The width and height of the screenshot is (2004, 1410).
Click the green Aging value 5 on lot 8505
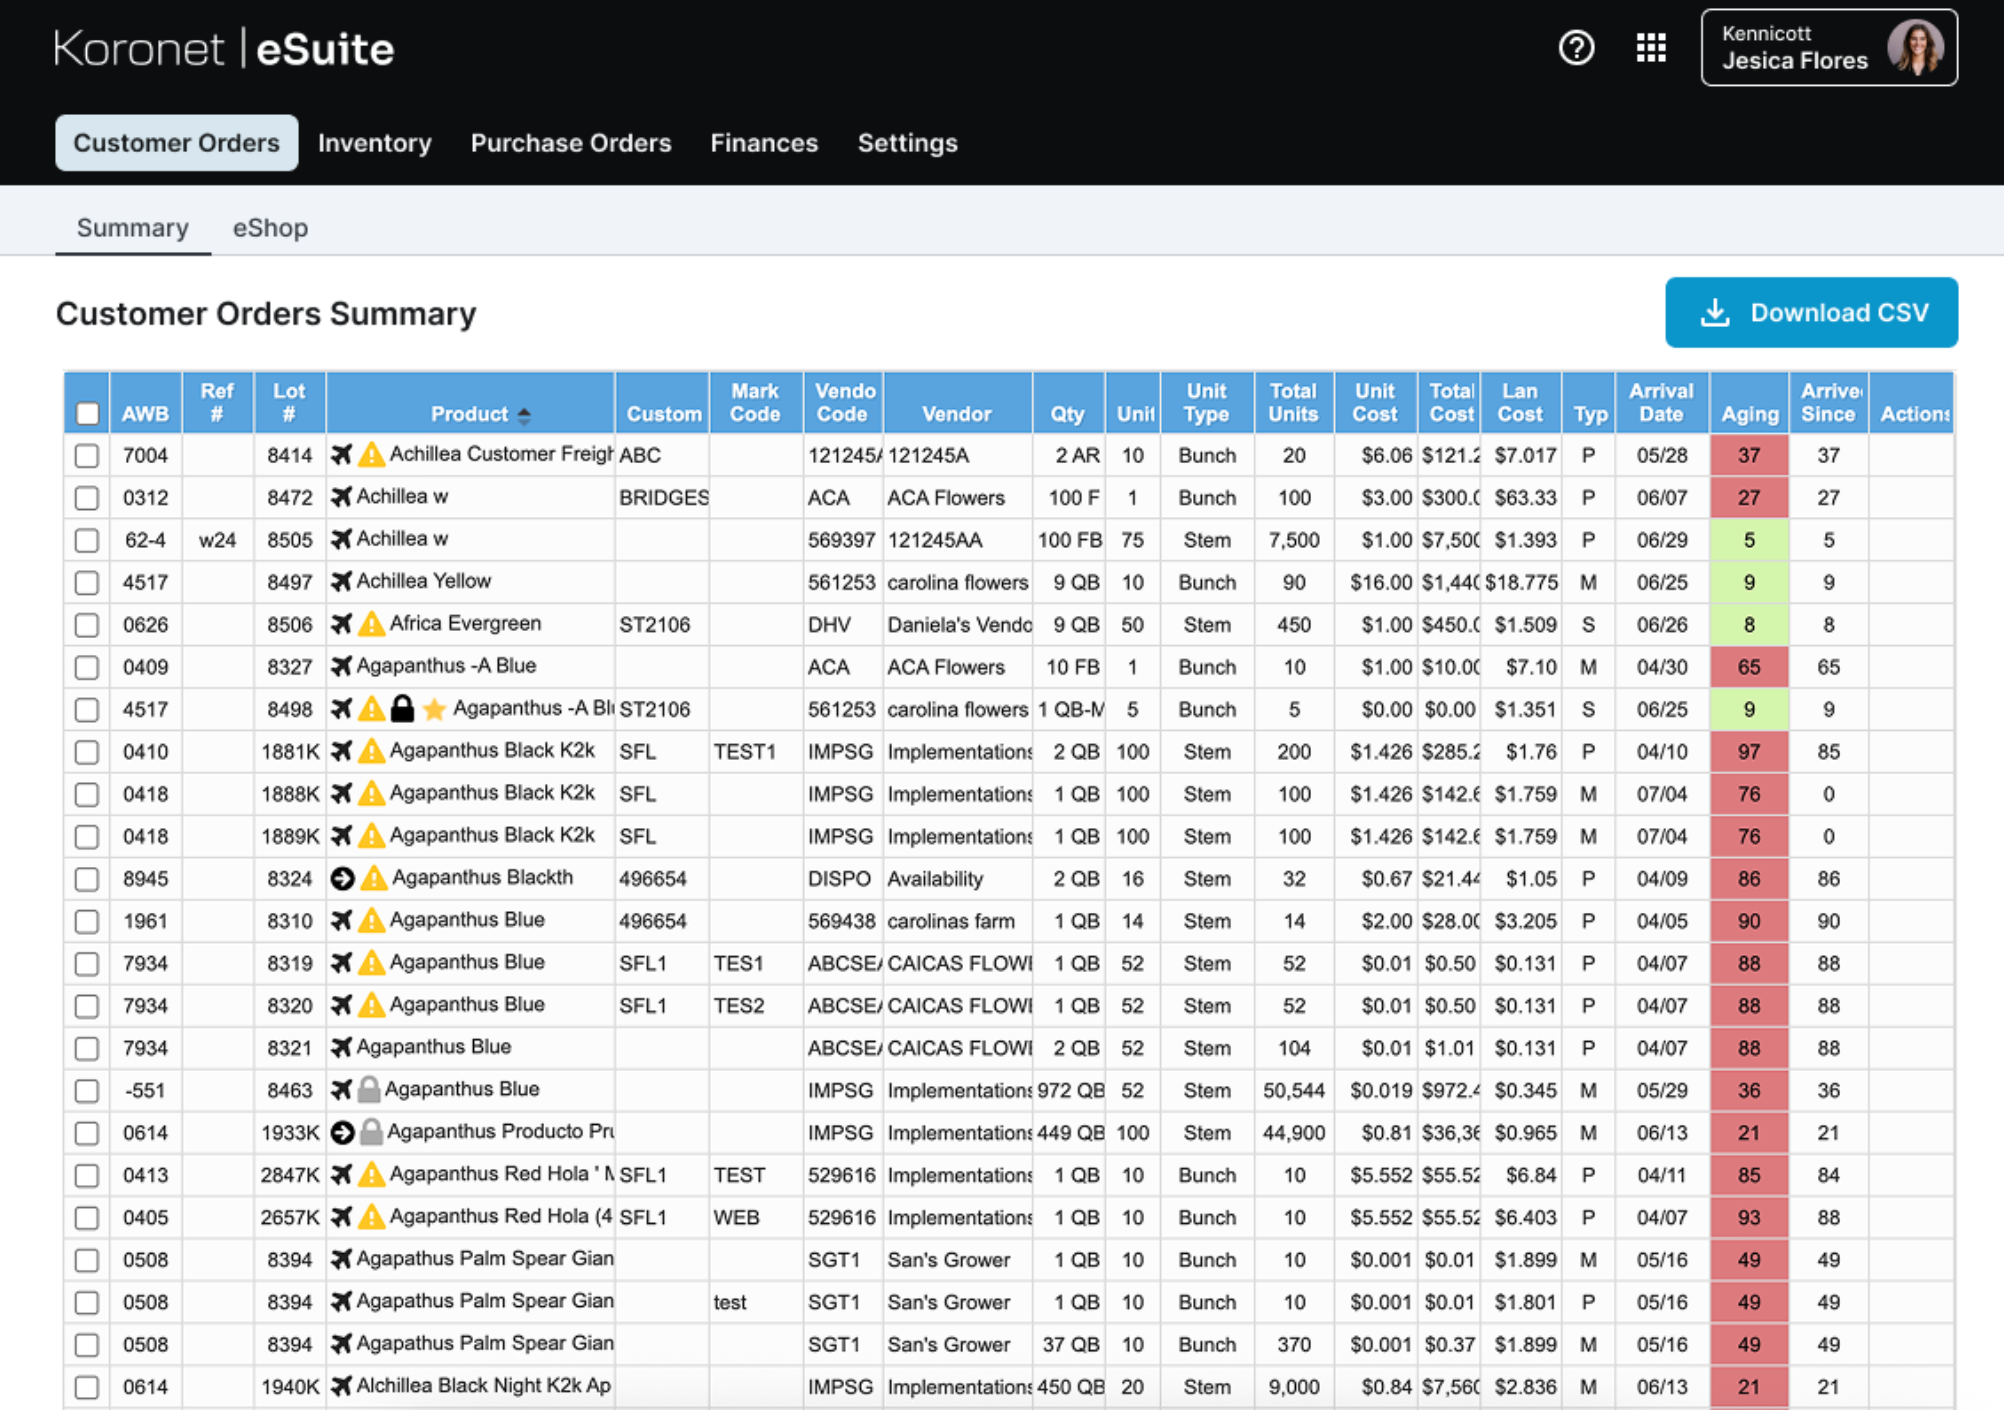click(1748, 539)
